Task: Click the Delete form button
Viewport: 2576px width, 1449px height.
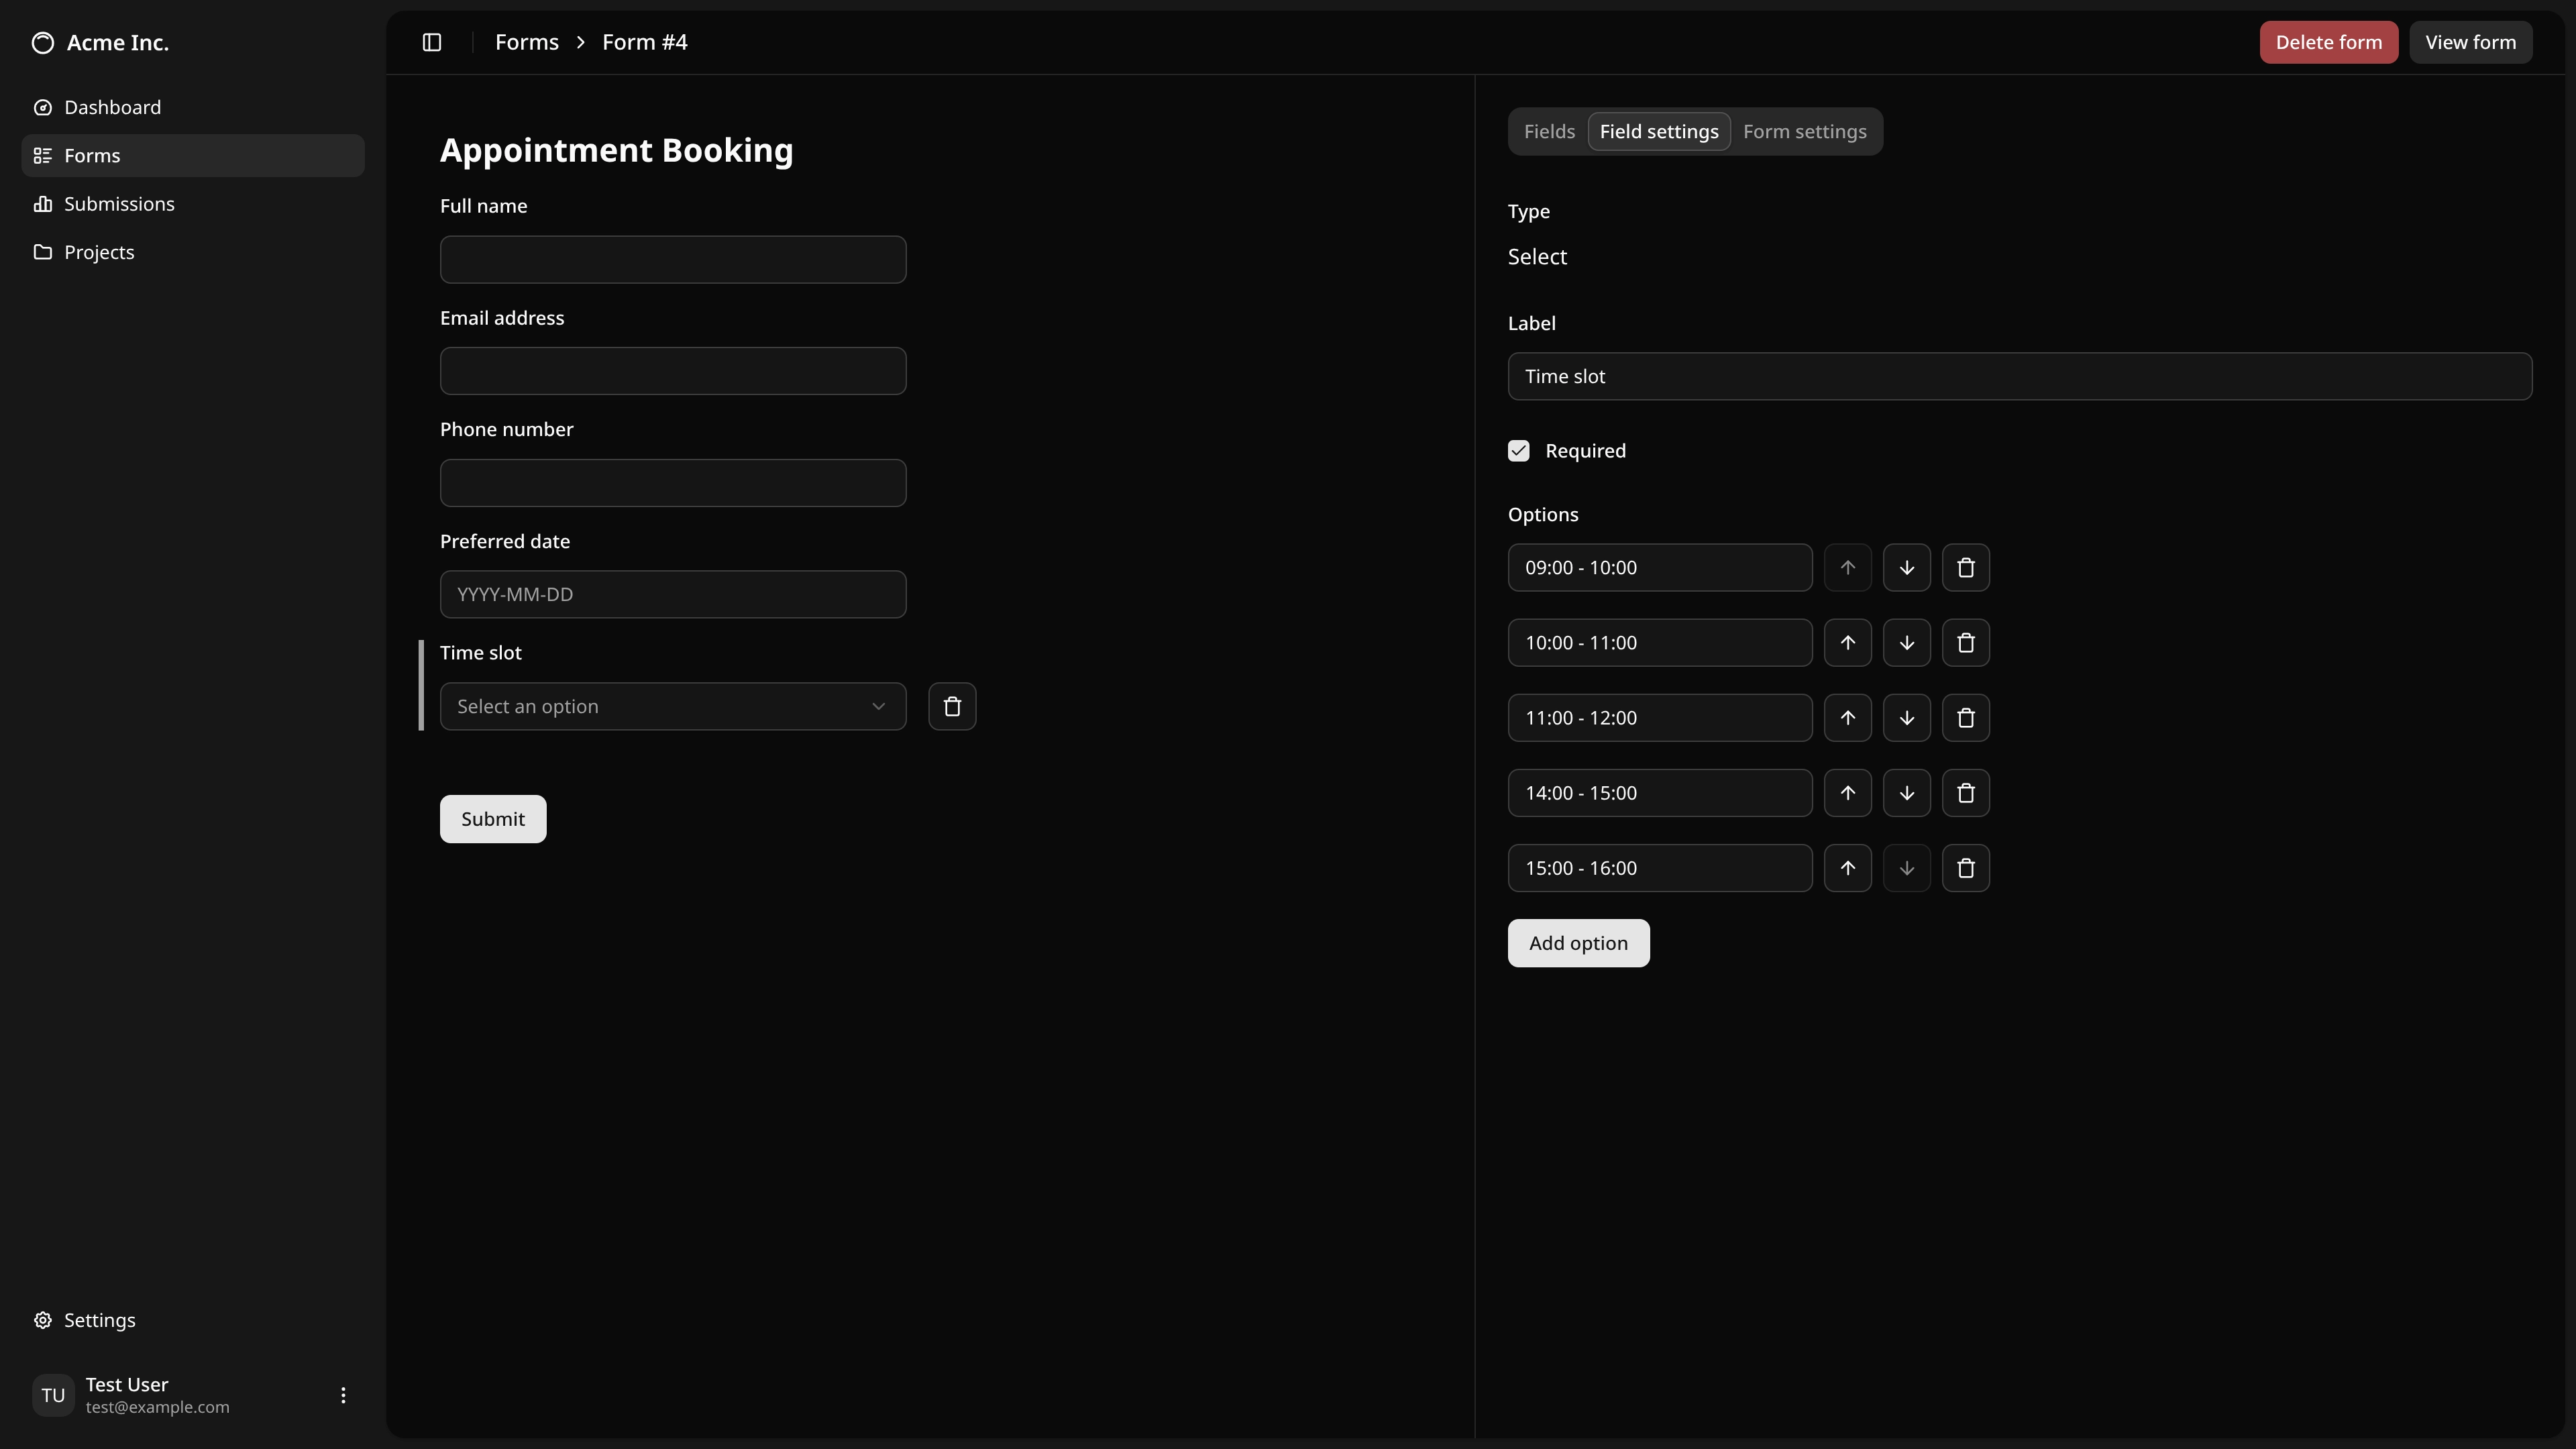Action: (x=2328, y=42)
